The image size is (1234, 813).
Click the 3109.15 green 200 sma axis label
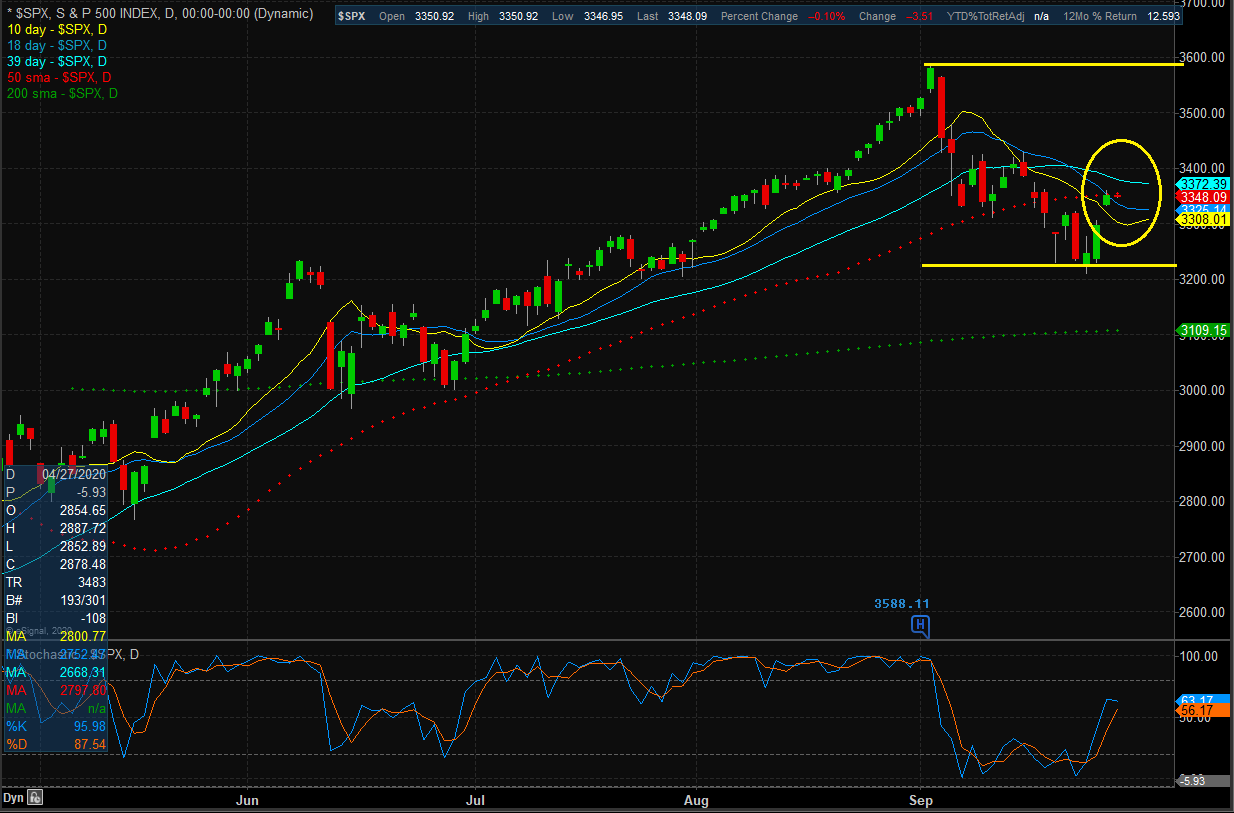click(x=1203, y=330)
